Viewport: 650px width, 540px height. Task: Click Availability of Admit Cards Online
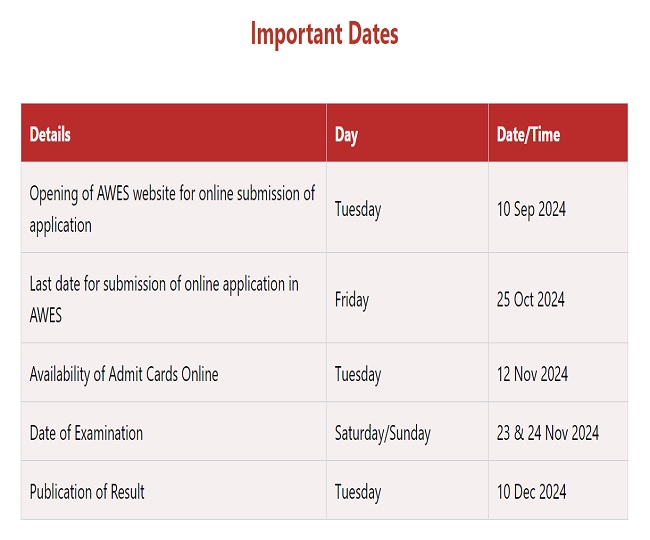coord(124,374)
